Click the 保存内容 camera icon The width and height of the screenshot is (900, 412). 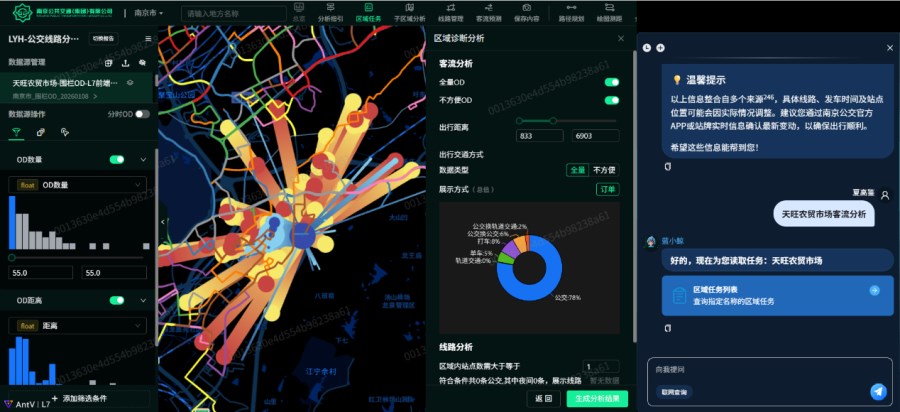point(526,7)
